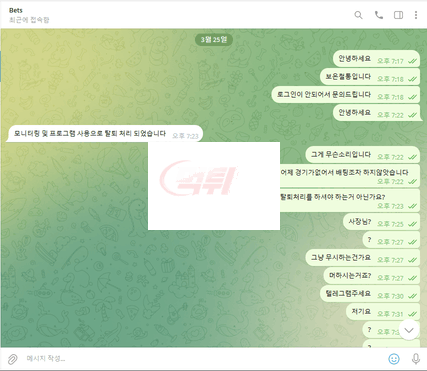Screen dimensions: 427x371
Task: Select the 머하시는거죠? message
Action: tap(372, 276)
